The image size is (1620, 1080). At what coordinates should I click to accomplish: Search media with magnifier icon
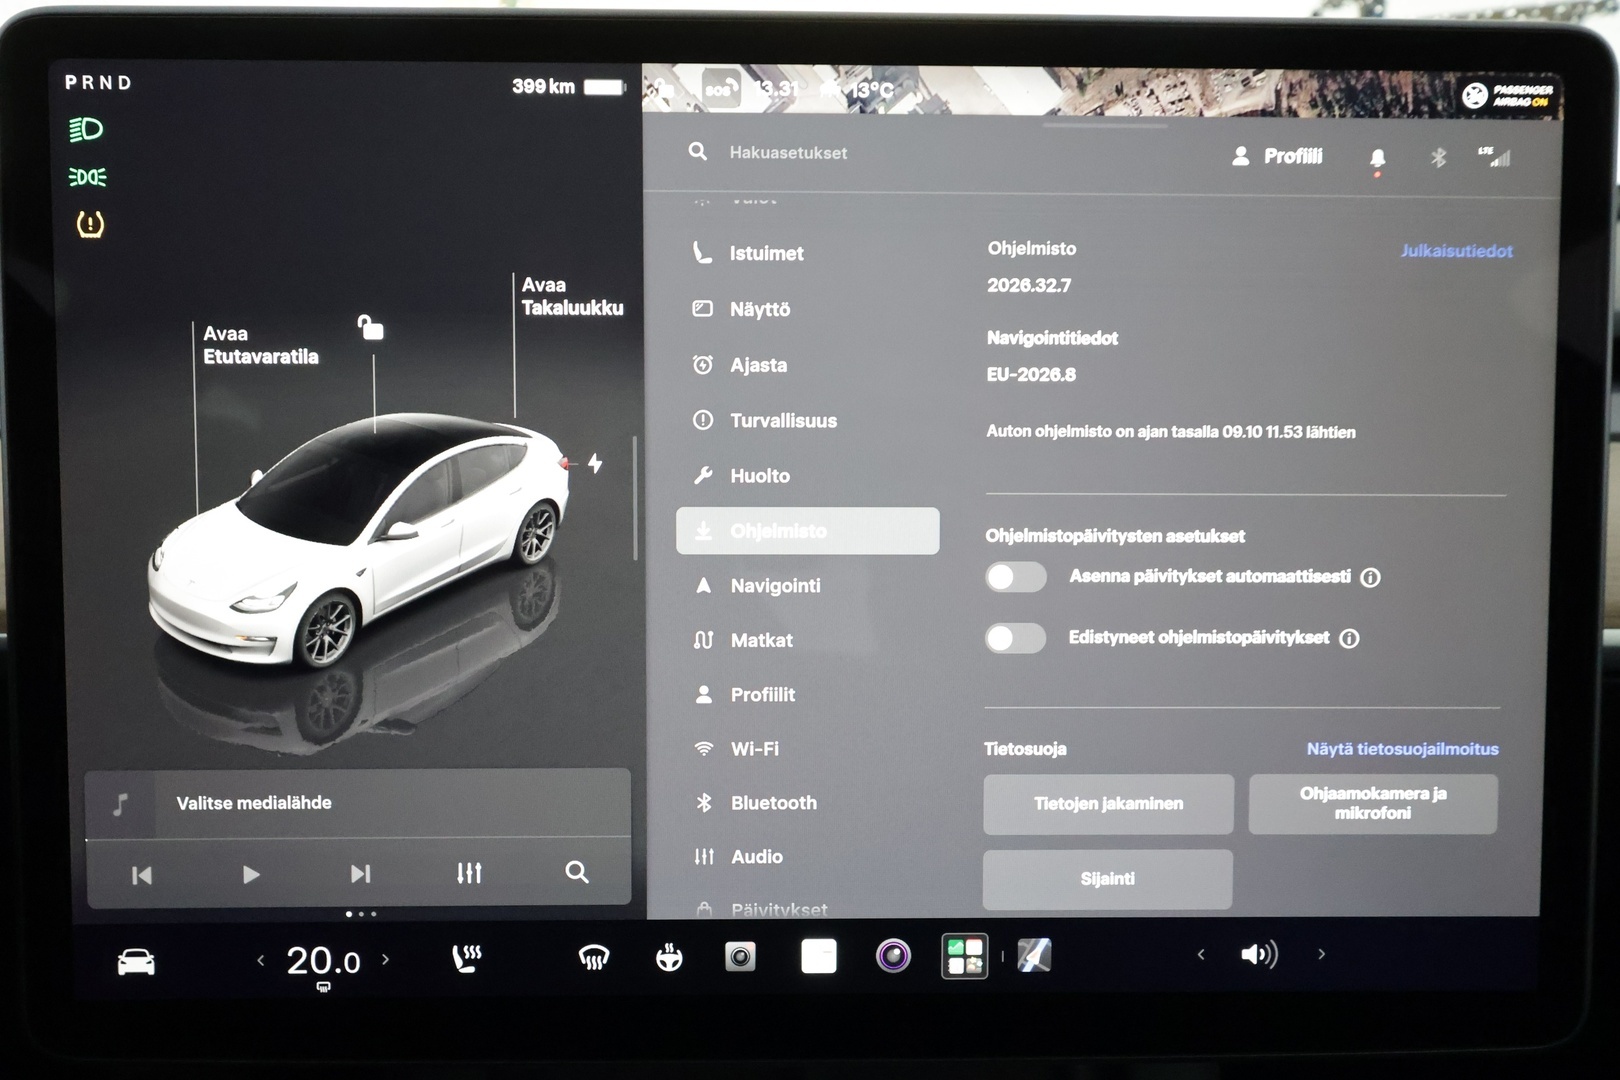[577, 872]
